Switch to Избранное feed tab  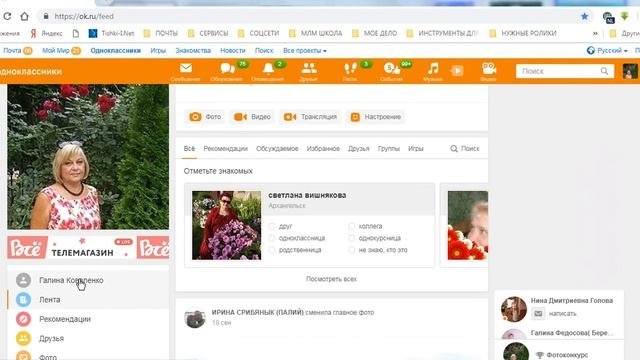pyautogui.click(x=323, y=149)
